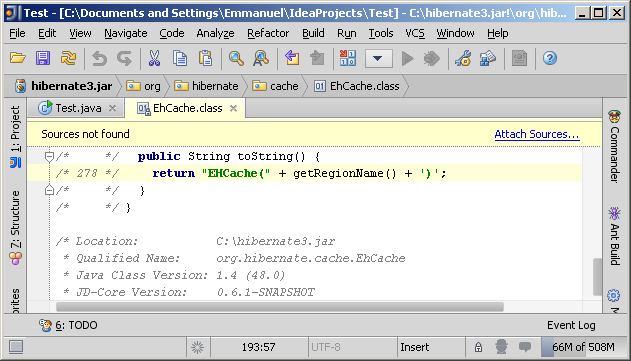Viewport: 631px width, 361px height.
Task: Click the fold end marker below return
Action: pos(49,190)
